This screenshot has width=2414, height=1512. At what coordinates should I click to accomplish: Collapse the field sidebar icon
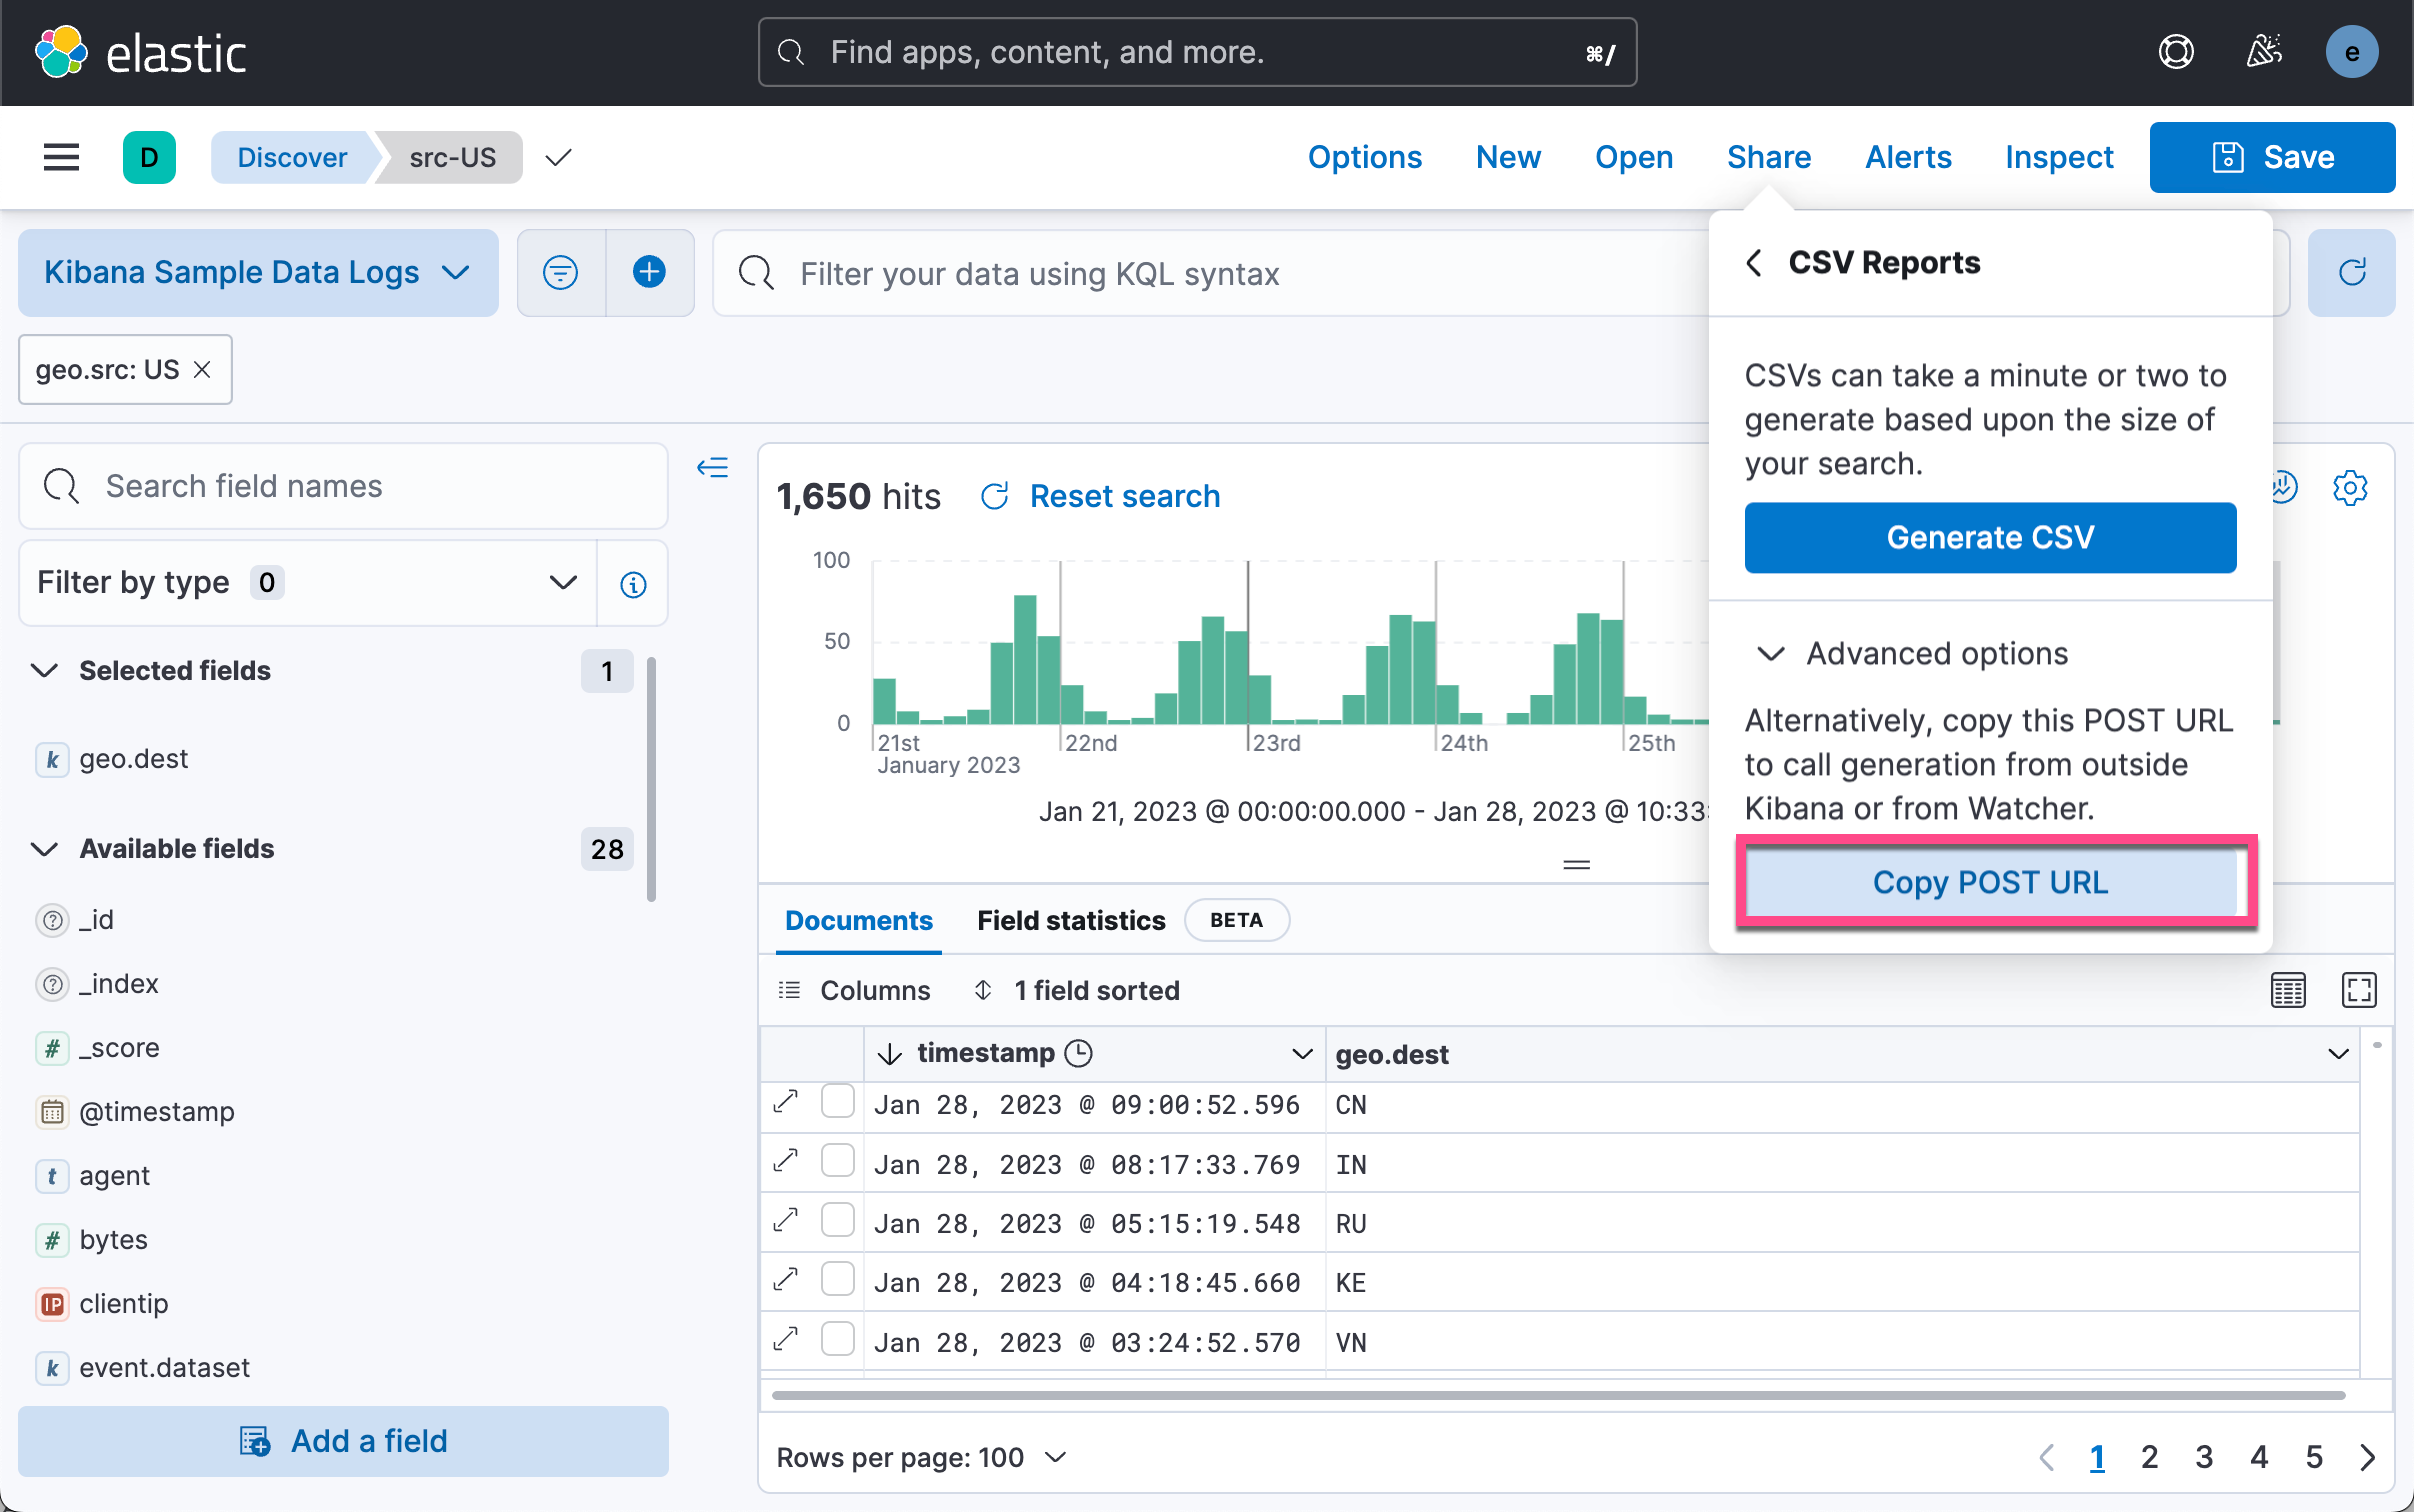coord(712,467)
